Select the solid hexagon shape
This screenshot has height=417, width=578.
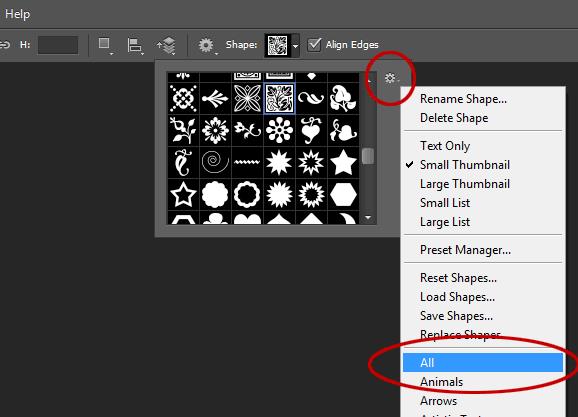click(x=343, y=194)
